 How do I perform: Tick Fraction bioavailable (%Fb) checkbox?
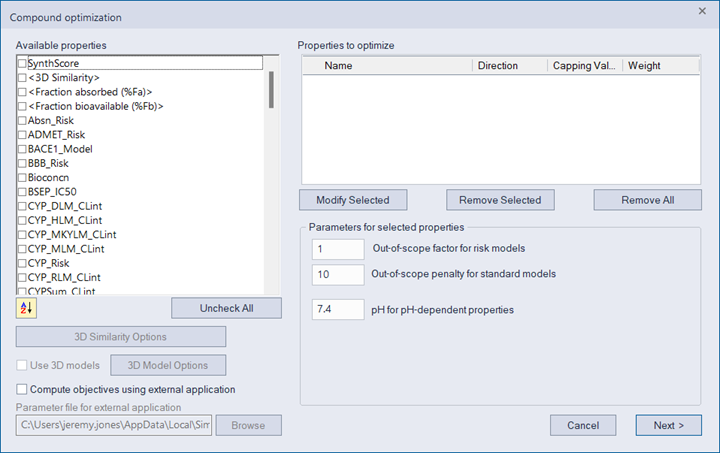[x=22, y=106]
